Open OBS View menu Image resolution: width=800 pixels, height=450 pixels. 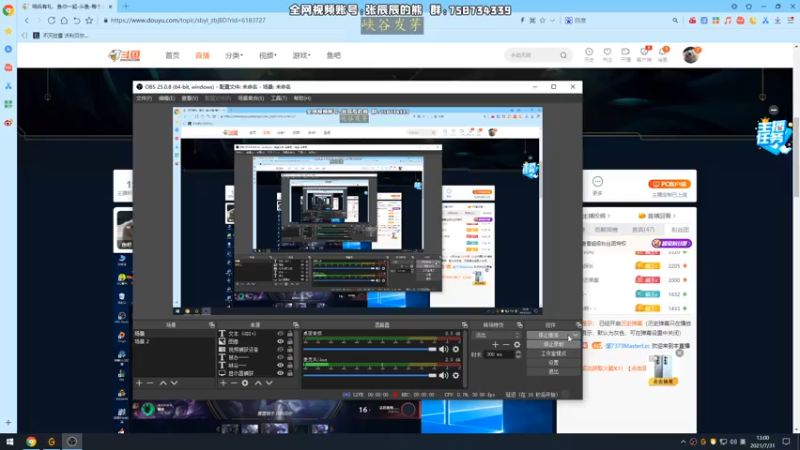189,98
